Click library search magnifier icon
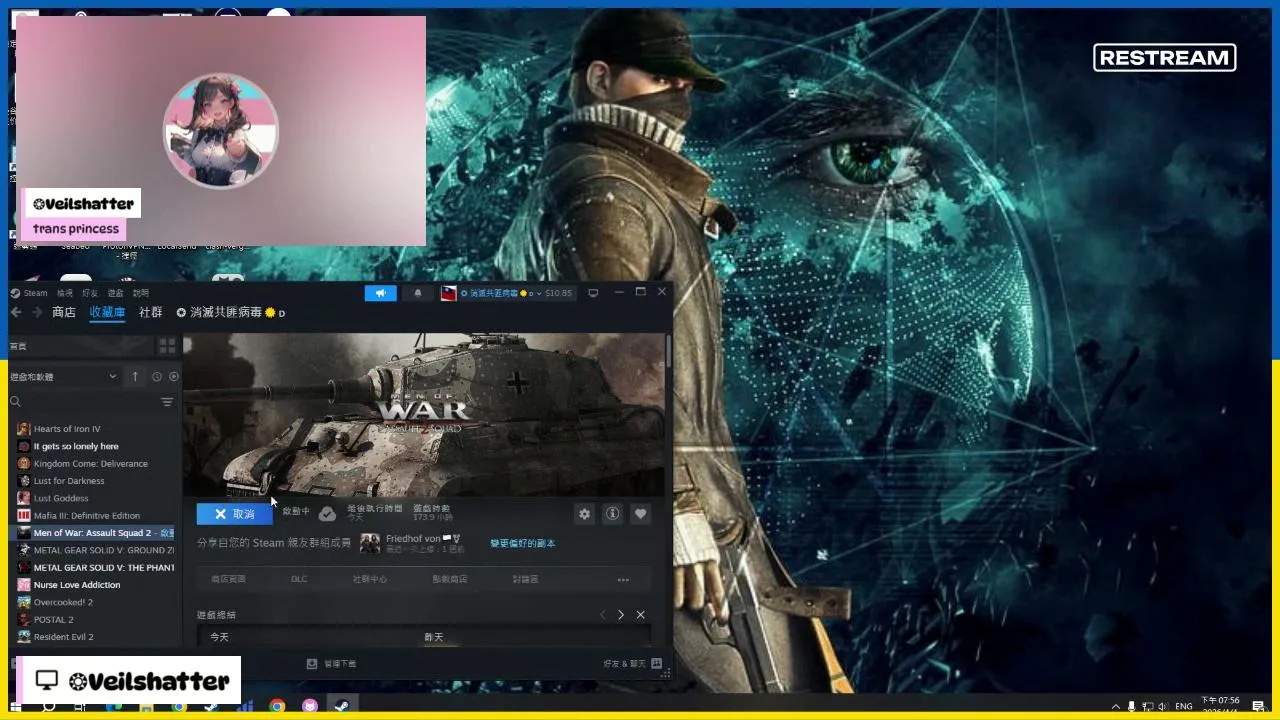Image resolution: width=1280 pixels, height=720 pixels. [15, 402]
